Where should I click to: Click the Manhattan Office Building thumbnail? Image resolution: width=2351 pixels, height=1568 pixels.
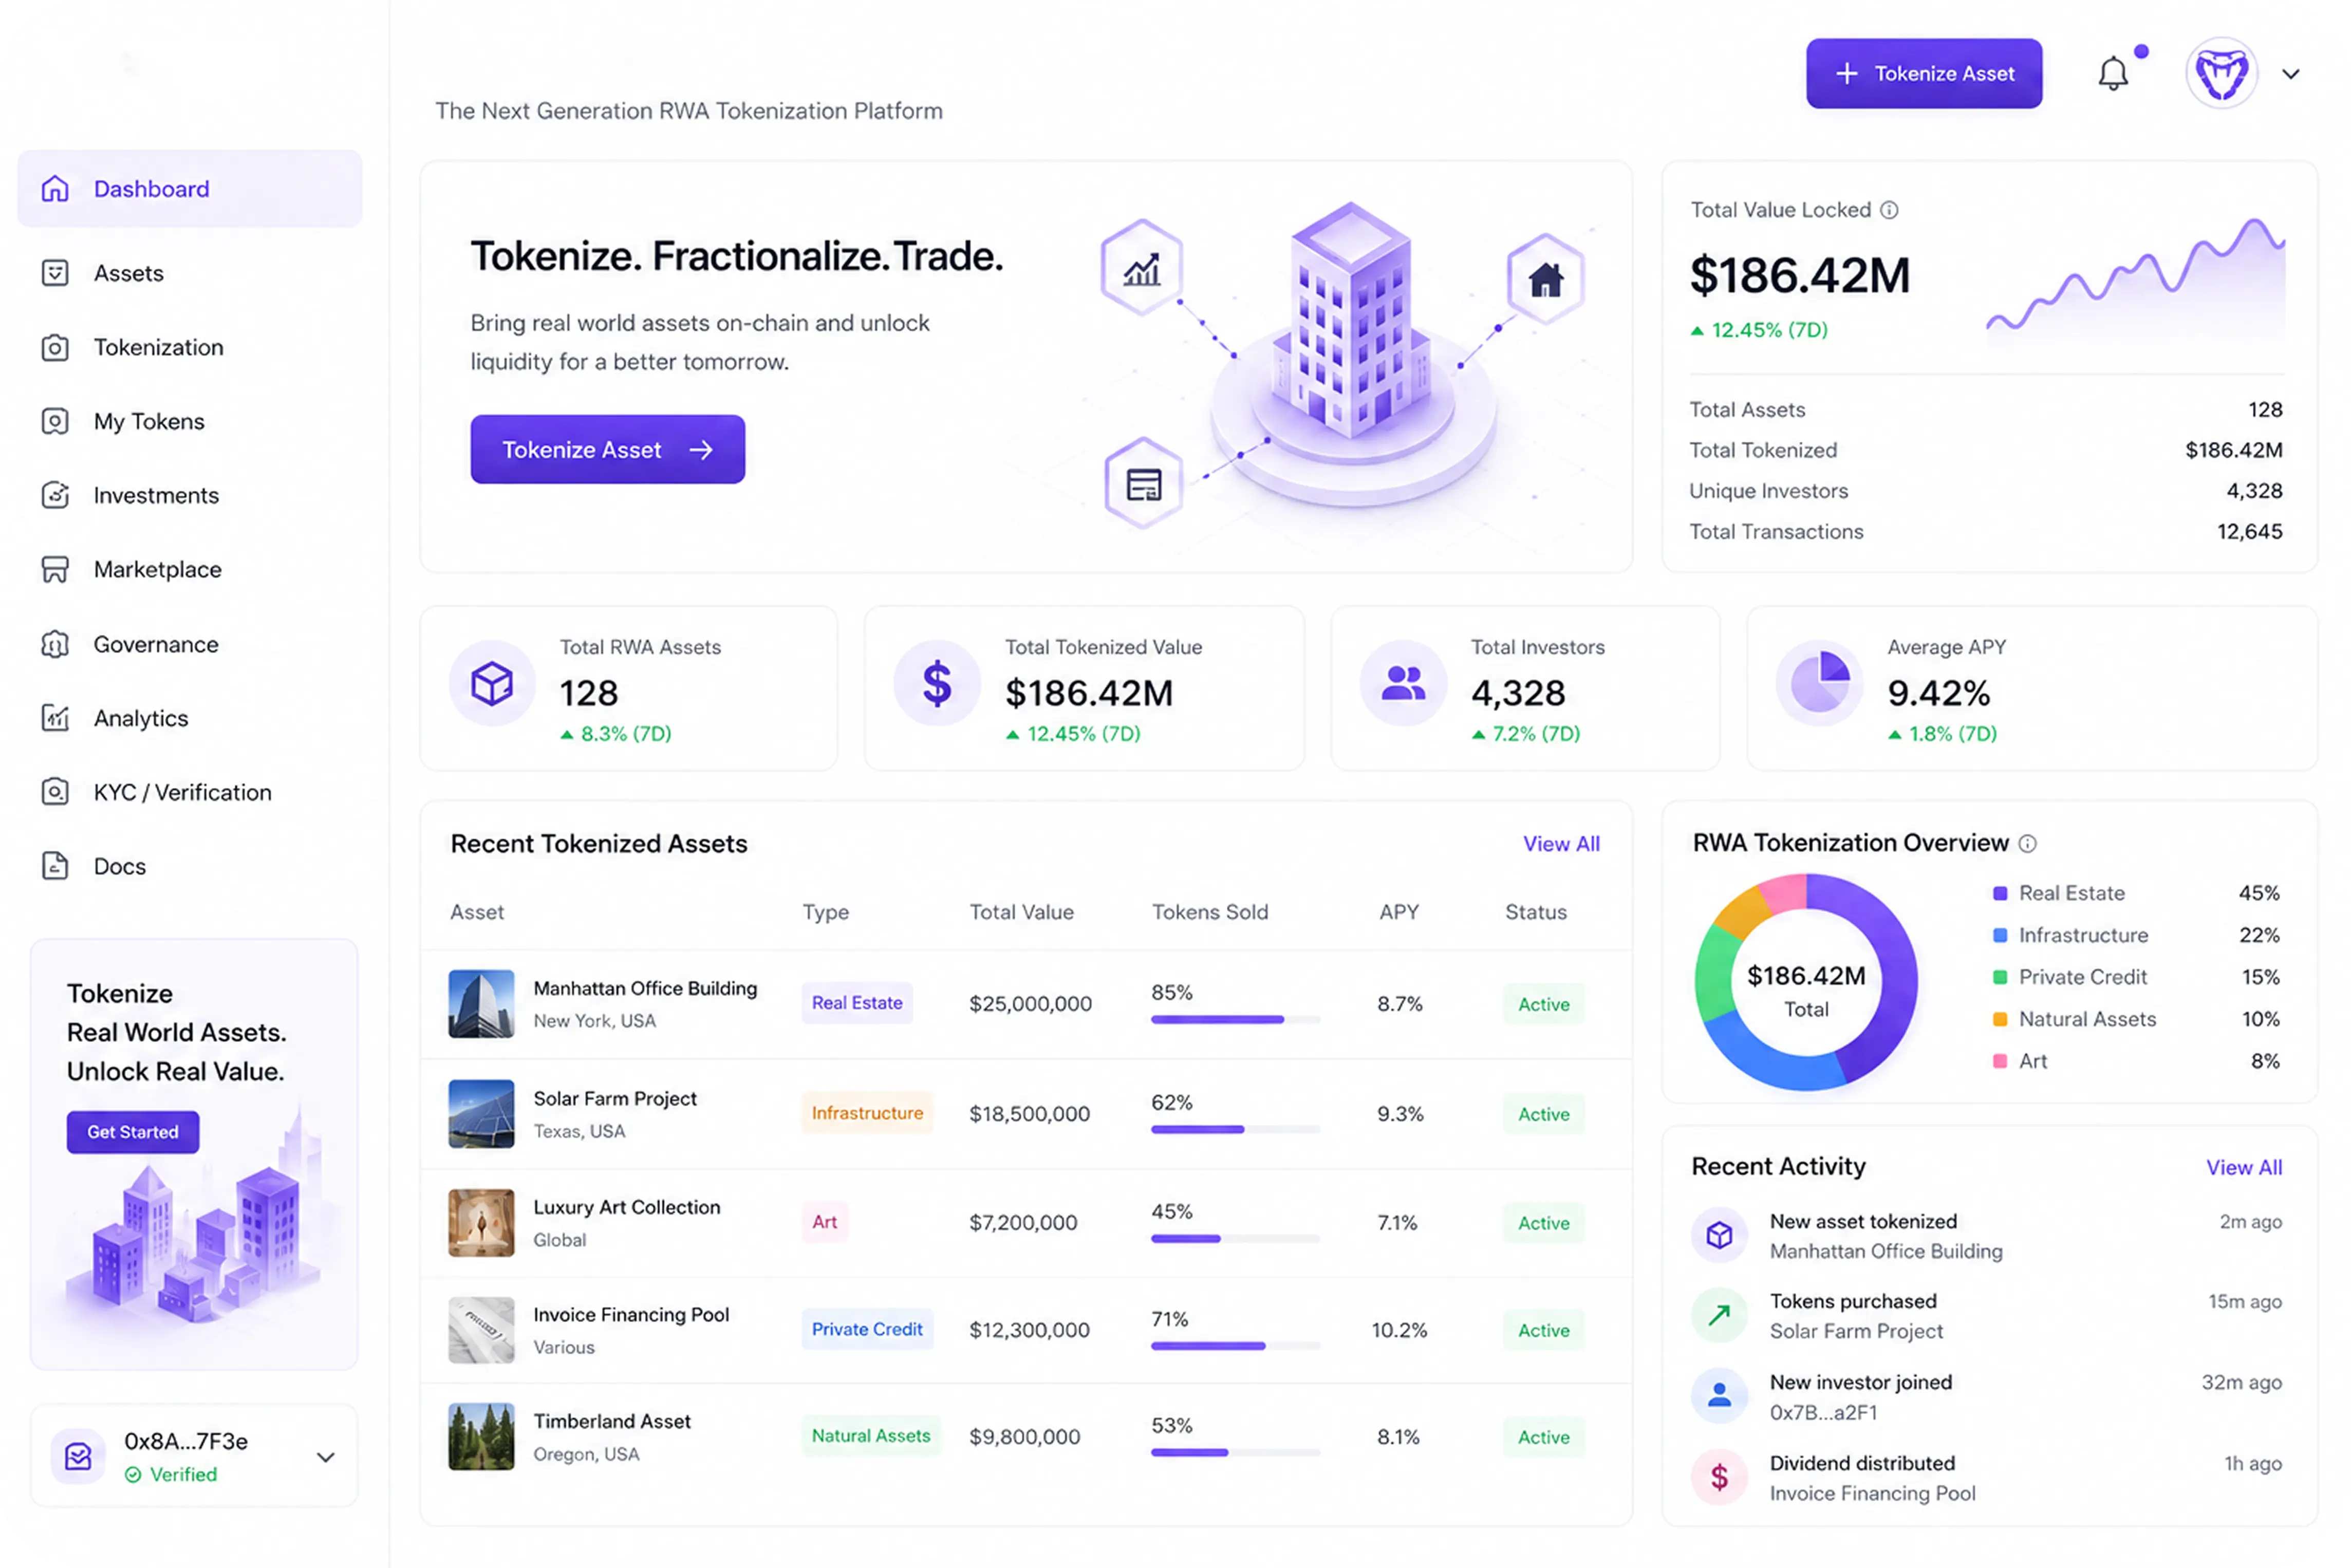tap(481, 1003)
